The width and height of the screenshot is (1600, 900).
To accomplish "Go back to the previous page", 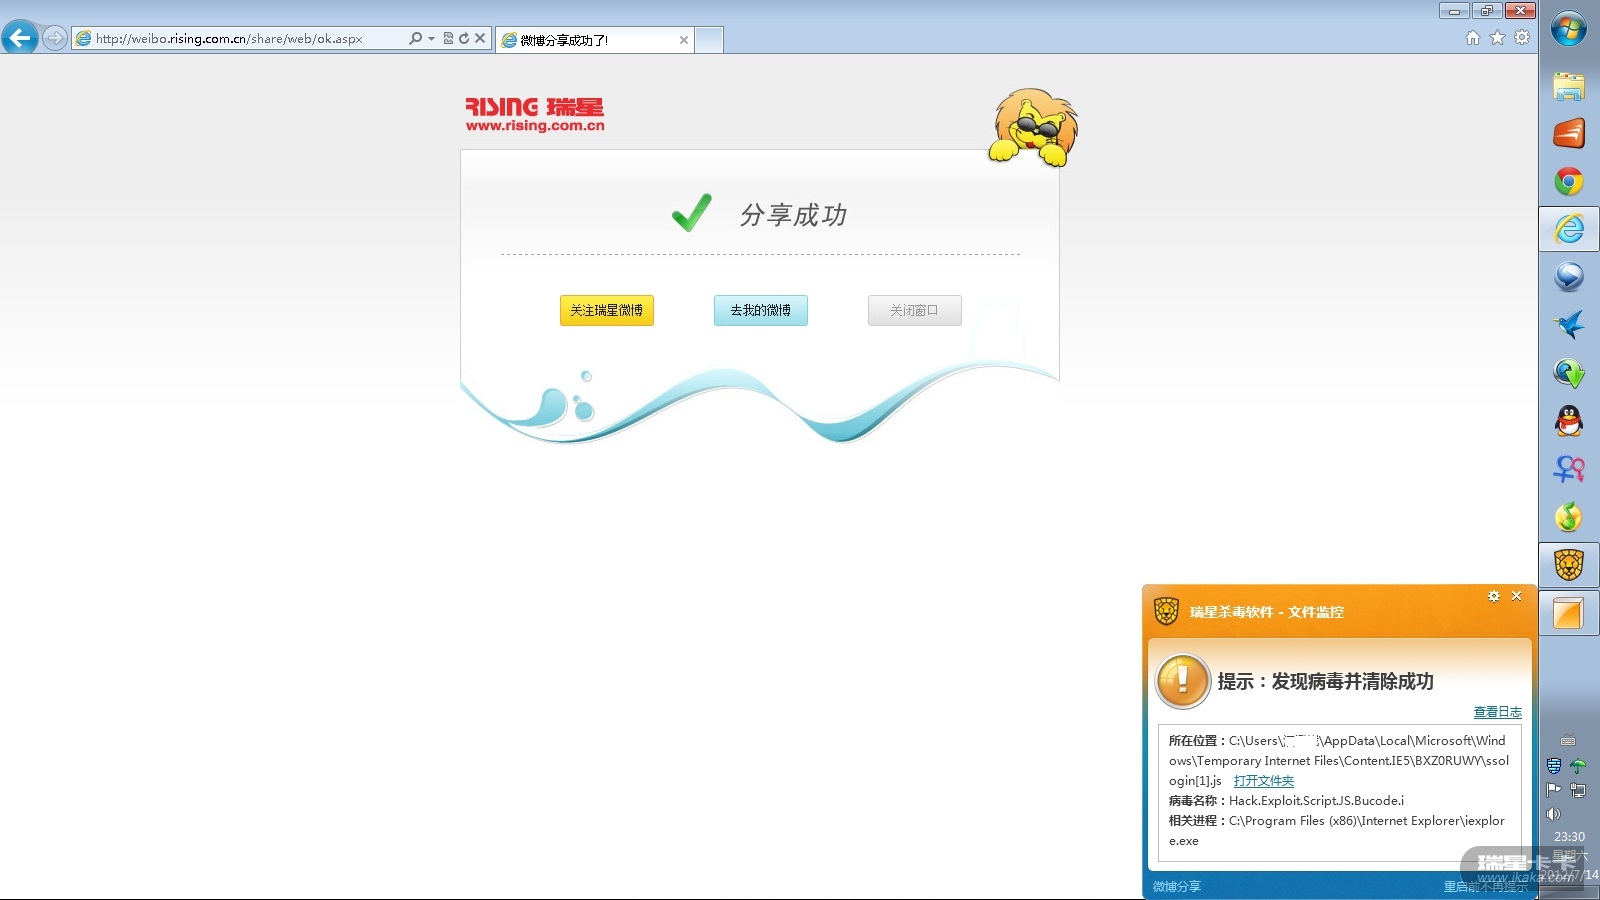I will 20,38.
